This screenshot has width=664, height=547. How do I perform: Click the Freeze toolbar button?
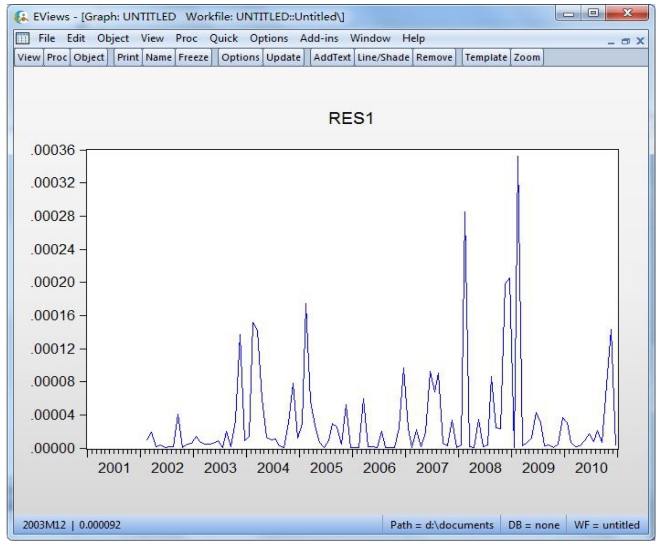(193, 58)
